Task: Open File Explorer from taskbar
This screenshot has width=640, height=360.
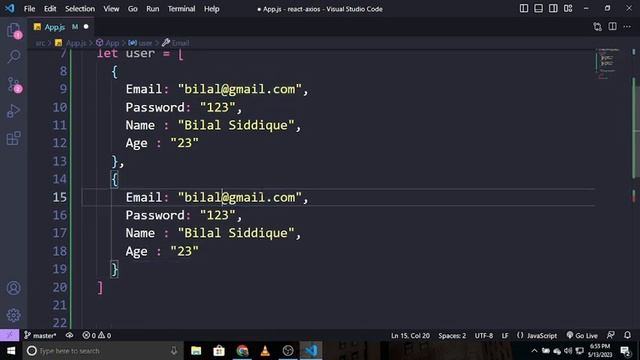Action: click(196, 351)
